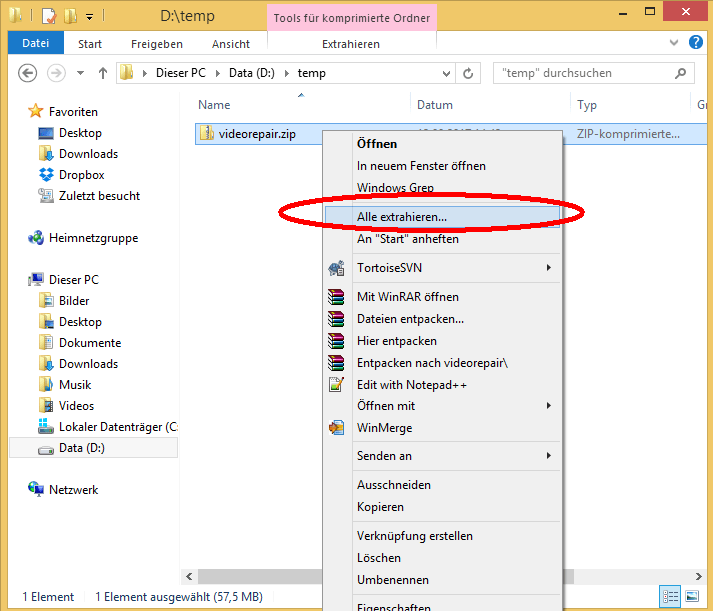Select Data (D:) in address breadcrumb
The image size is (713, 611).
251,73
